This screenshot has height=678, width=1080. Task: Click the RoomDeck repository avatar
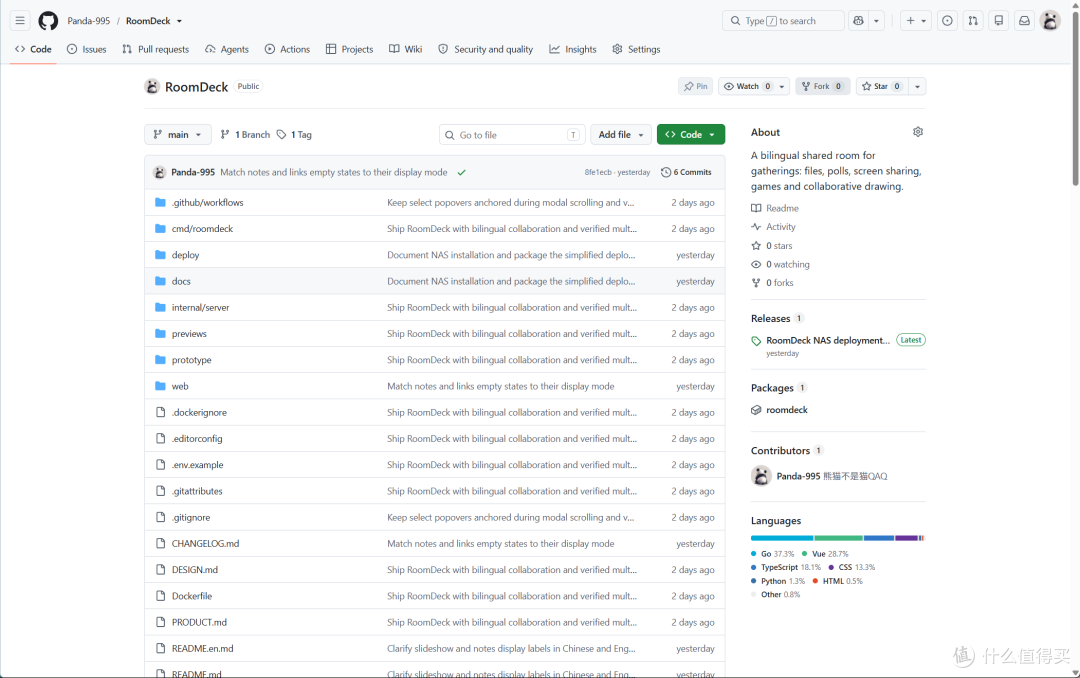pos(152,86)
